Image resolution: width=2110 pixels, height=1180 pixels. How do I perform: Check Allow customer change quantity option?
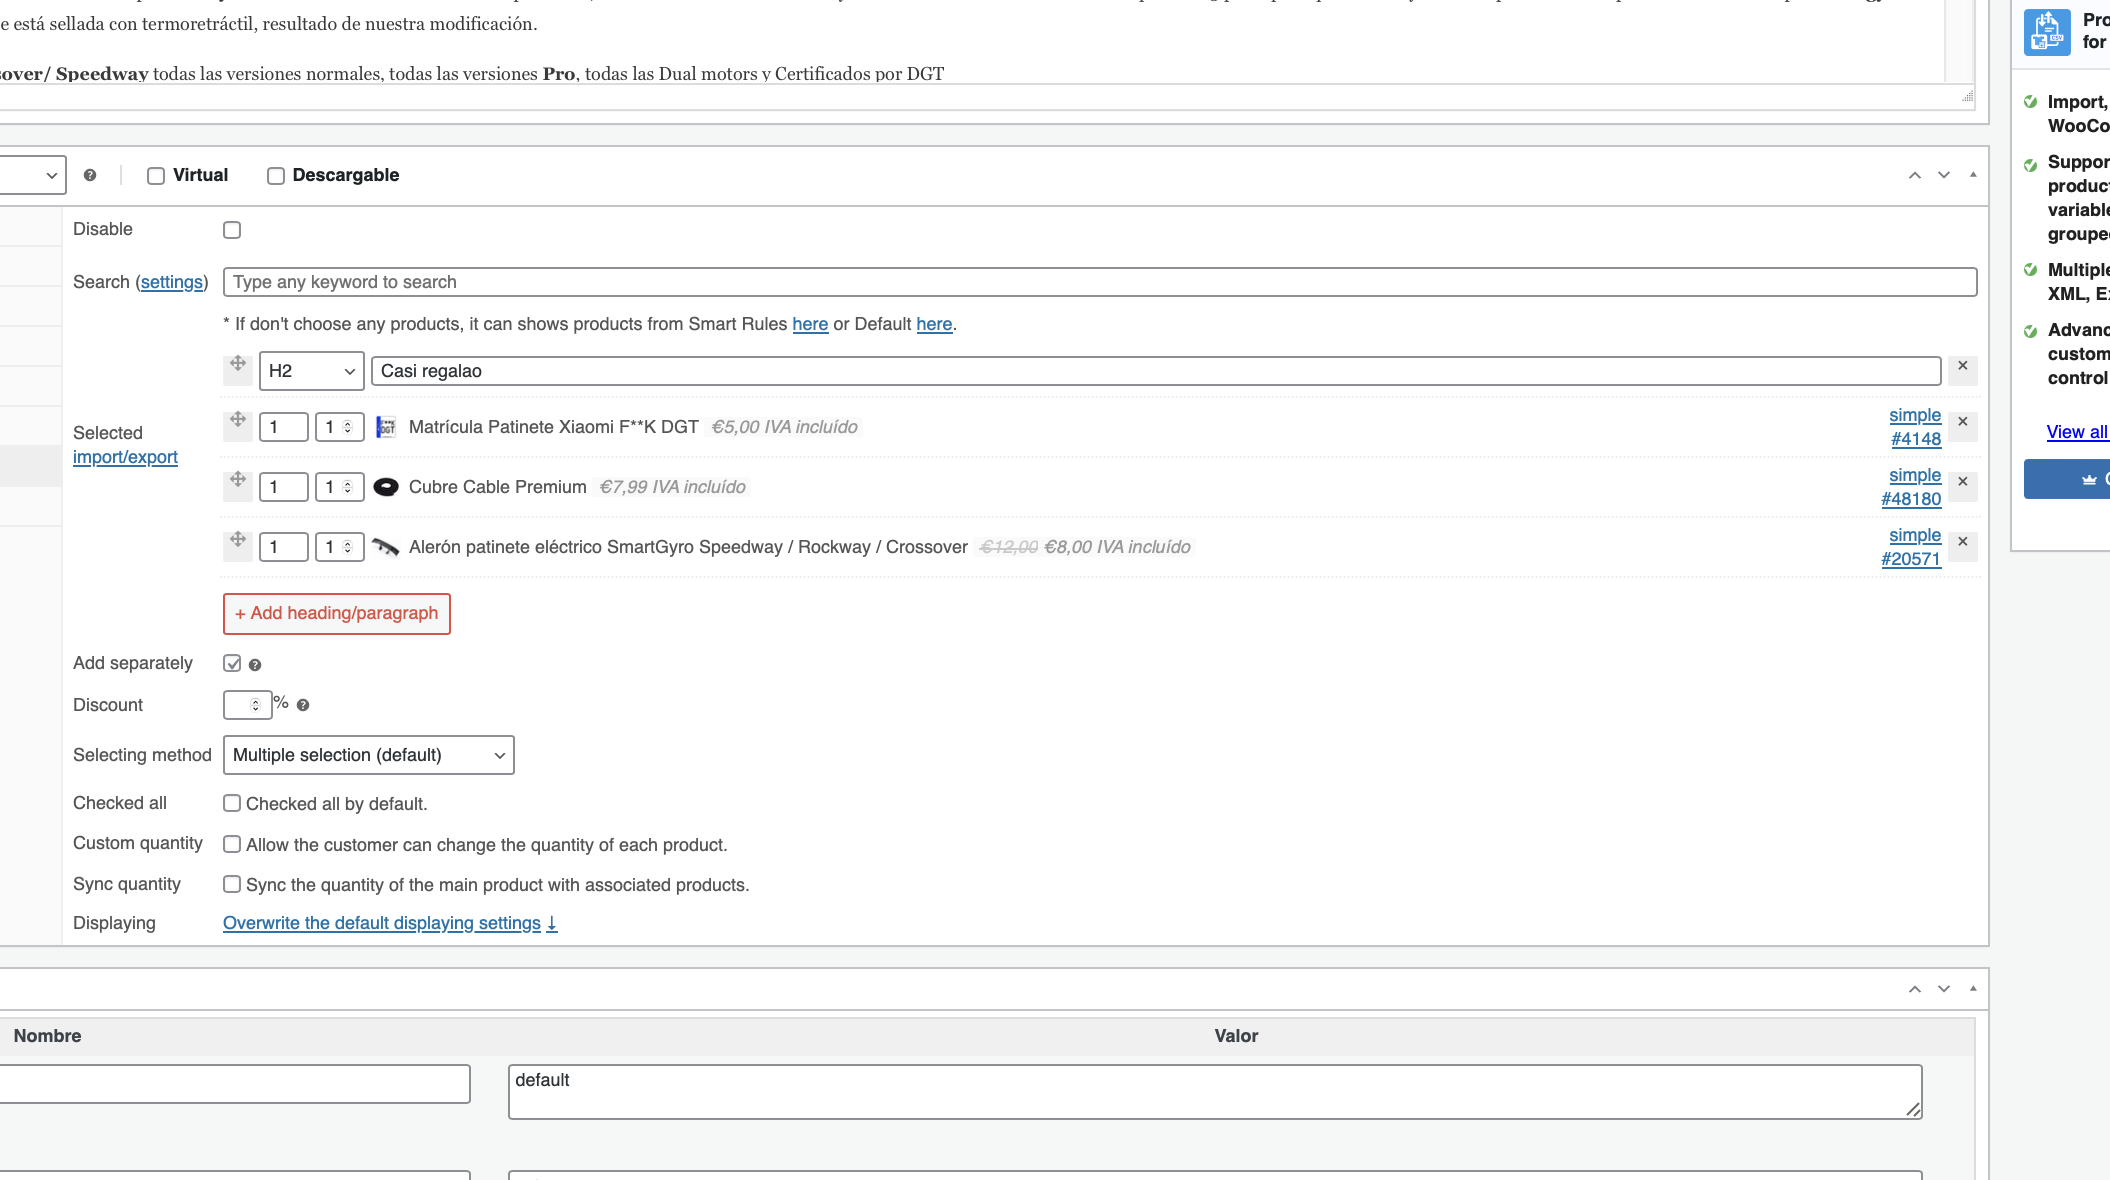[x=232, y=844]
